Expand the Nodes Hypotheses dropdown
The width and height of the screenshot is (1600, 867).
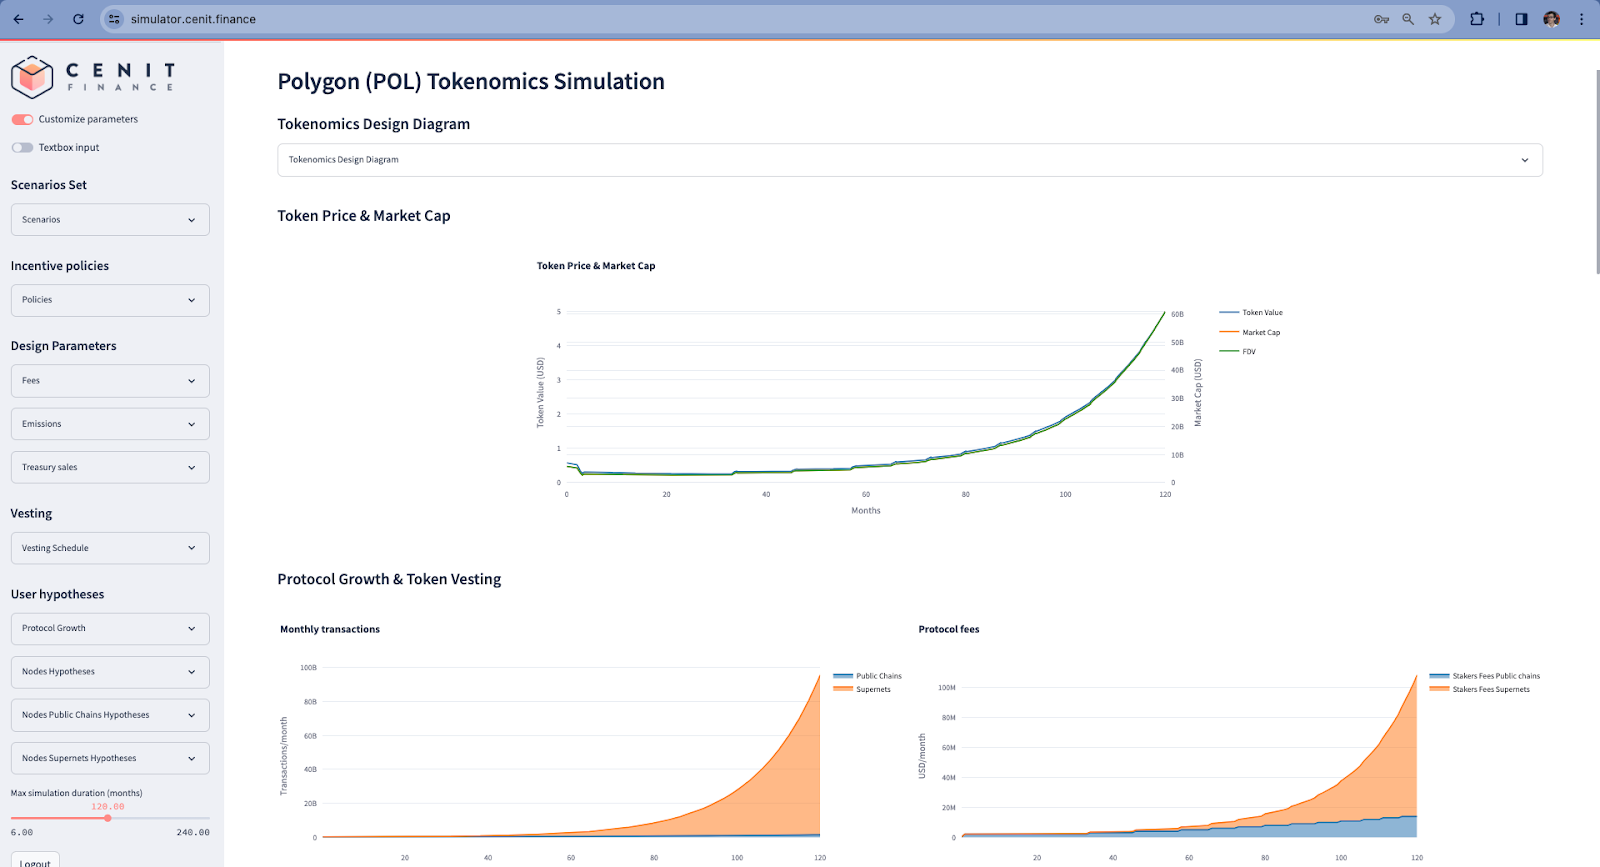pos(110,672)
